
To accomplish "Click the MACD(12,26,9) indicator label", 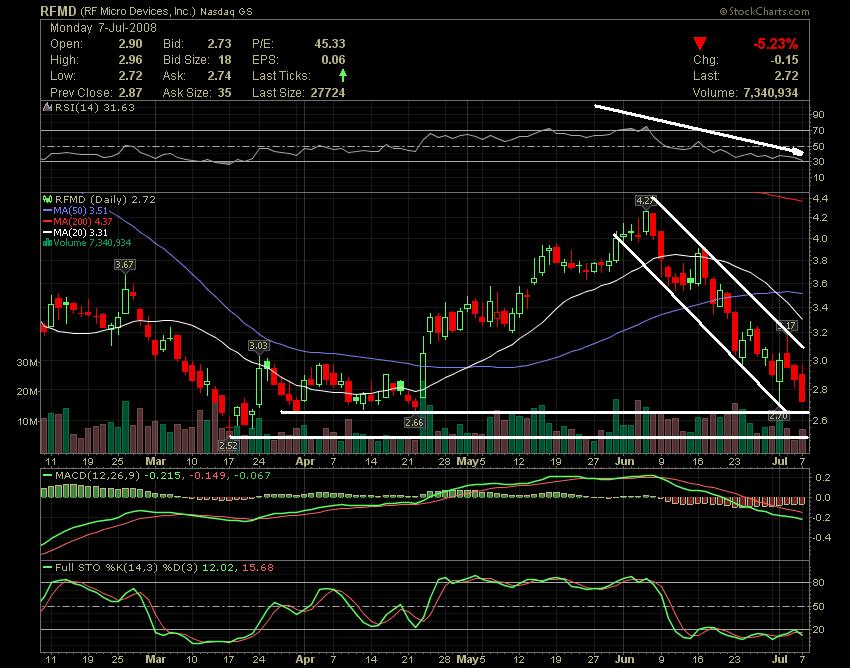I will click(x=98, y=476).
